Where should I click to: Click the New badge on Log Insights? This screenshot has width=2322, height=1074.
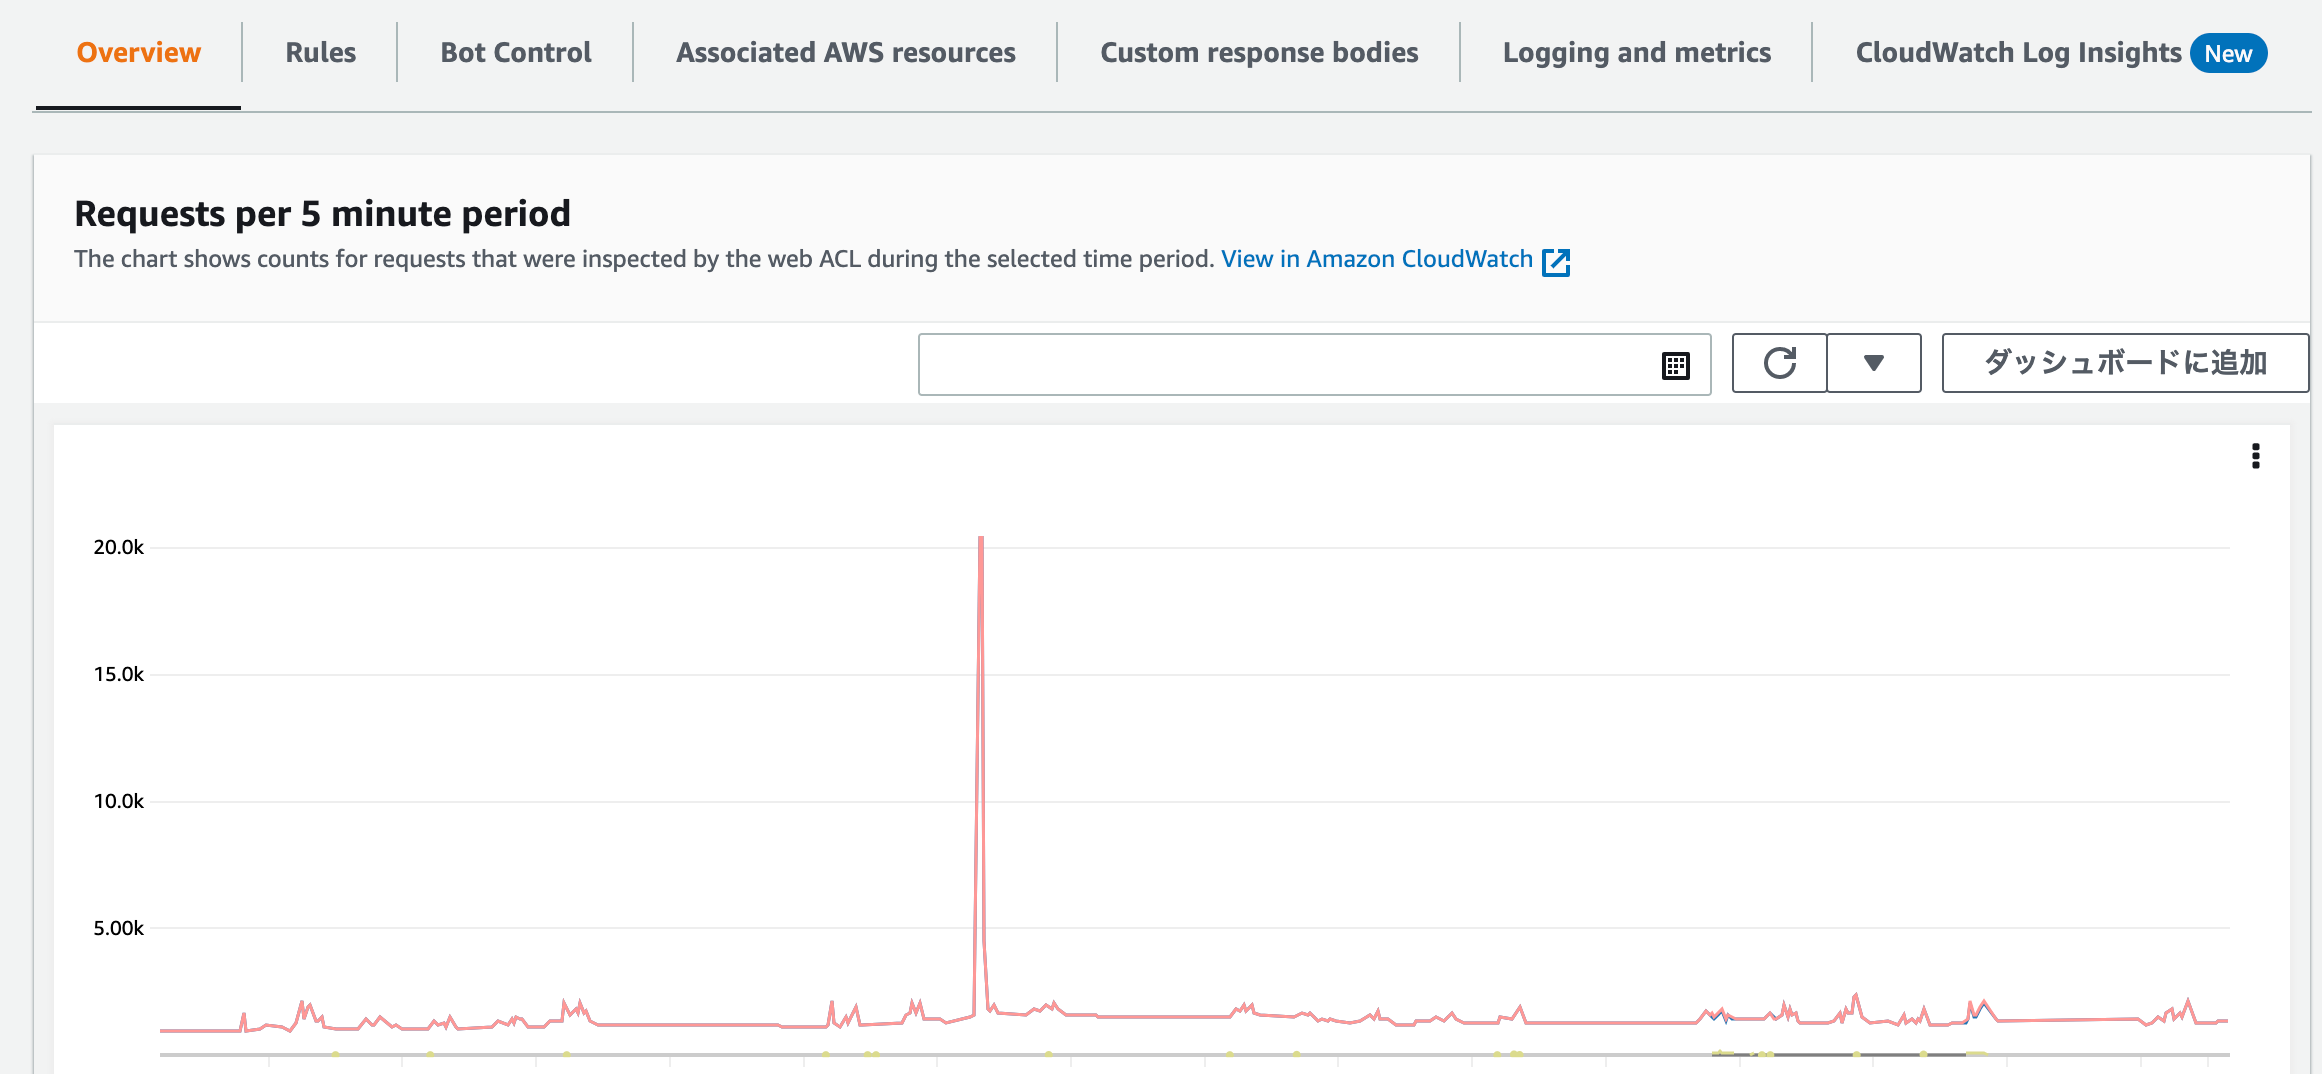2228,54
